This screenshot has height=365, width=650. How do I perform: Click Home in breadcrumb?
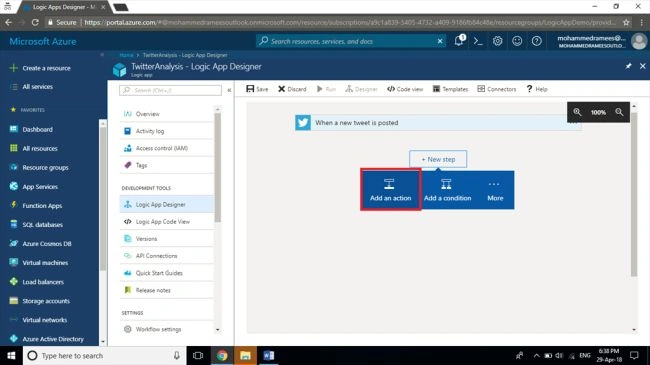[x=126, y=55]
